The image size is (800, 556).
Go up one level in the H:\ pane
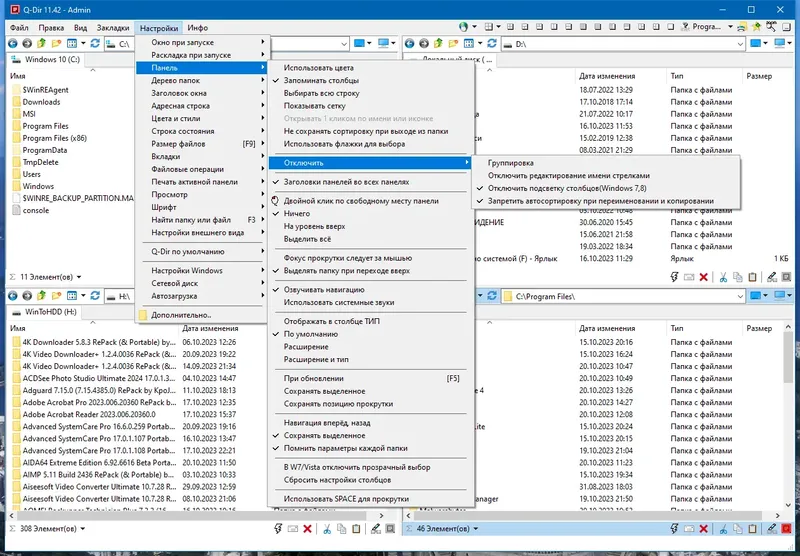(x=41, y=296)
